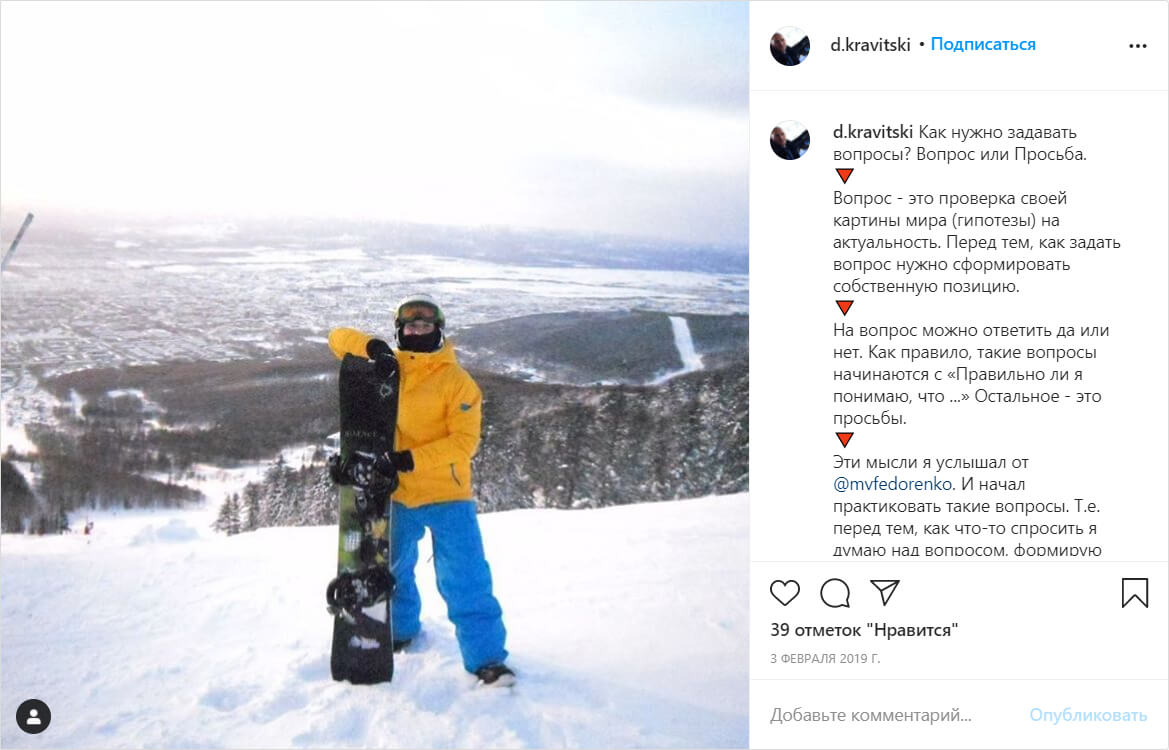Like the post with heart icon
The image size is (1169, 750).
click(x=784, y=593)
